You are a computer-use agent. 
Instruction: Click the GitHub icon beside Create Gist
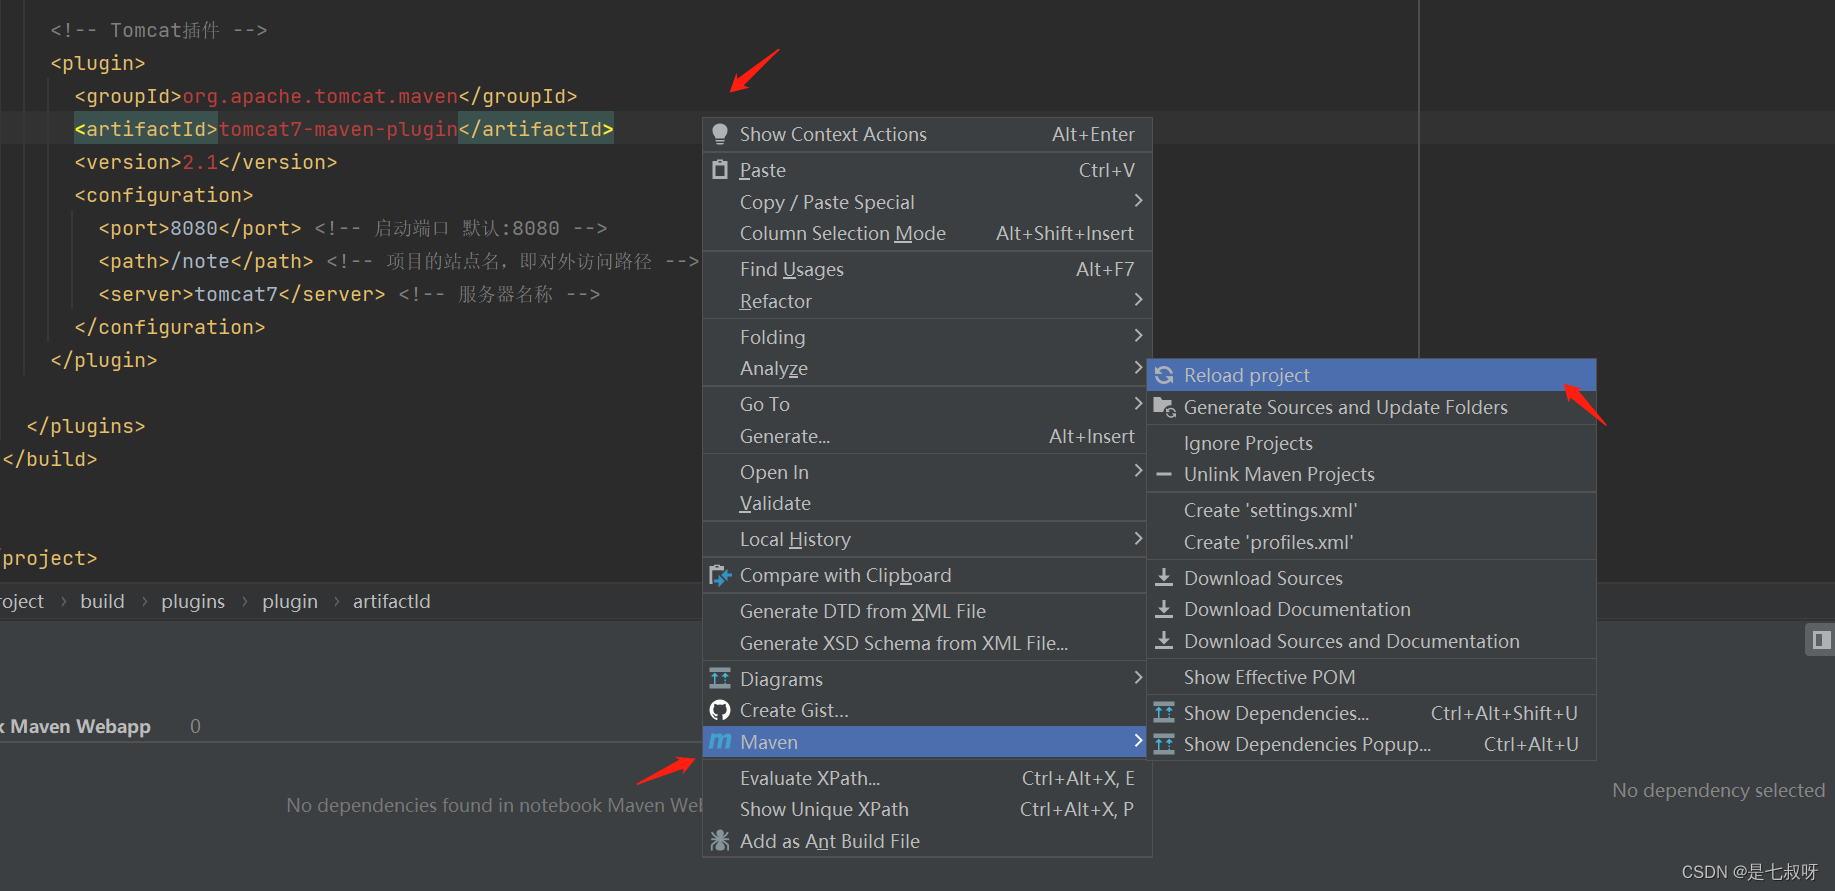pyautogui.click(x=719, y=710)
